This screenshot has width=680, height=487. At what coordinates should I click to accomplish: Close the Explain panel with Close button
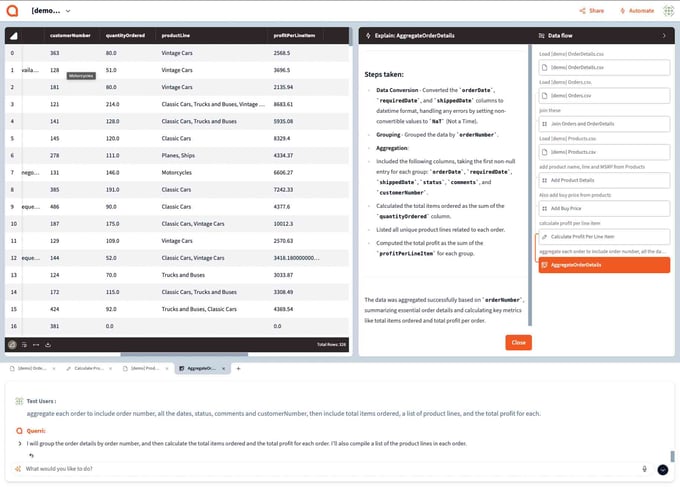click(x=518, y=342)
